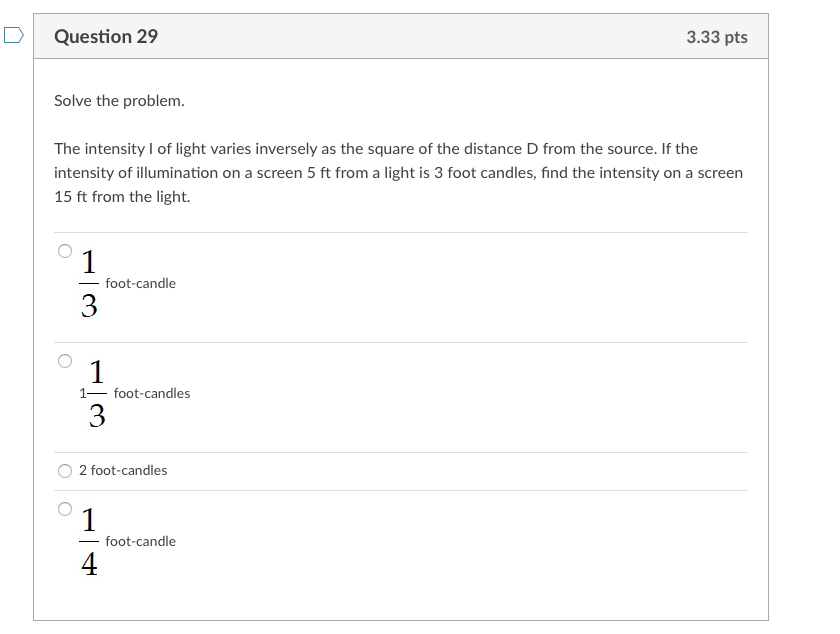Click the fraction 1/3 in first option
Viewport: 840px width, 634px height.
coord(88,285)
